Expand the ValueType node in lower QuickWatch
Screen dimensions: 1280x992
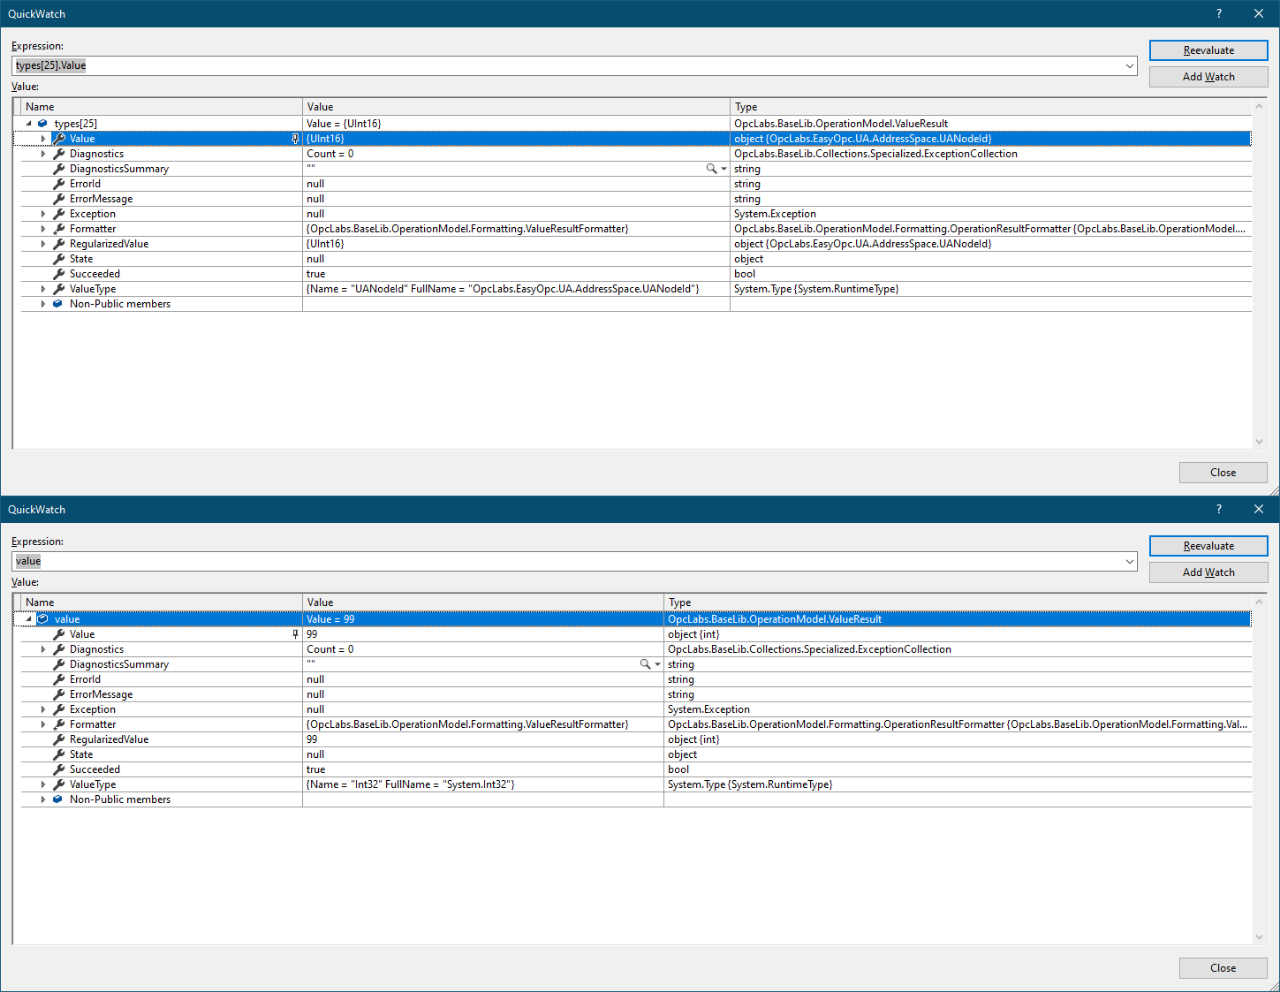coord(43,784)
